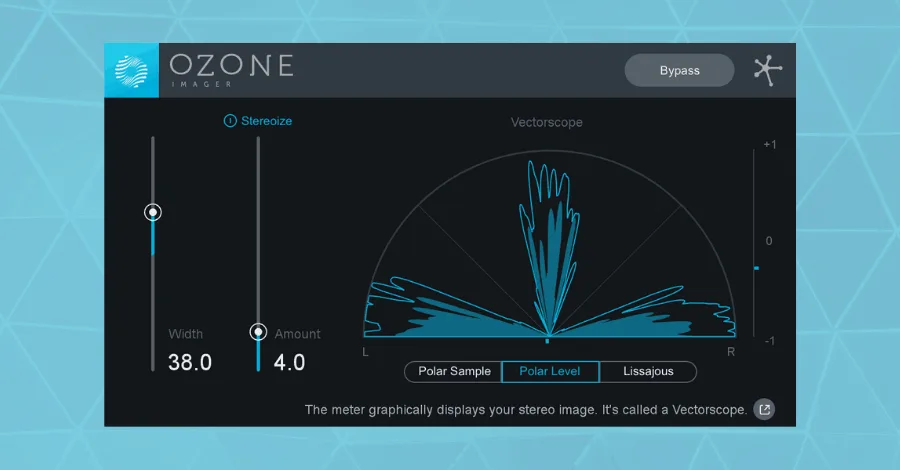Image resolution: width=900 pixels, height=470 pixels.
Task: Click the L label on vectorscope
Action: [366, 352]
